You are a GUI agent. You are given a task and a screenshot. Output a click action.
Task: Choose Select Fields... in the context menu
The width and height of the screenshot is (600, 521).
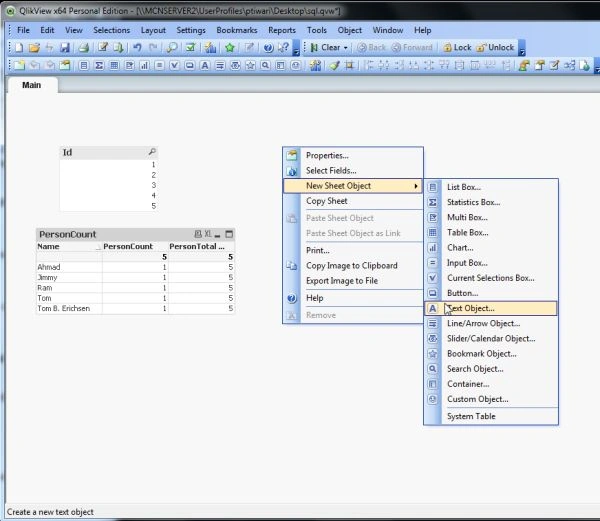(353, 171)
